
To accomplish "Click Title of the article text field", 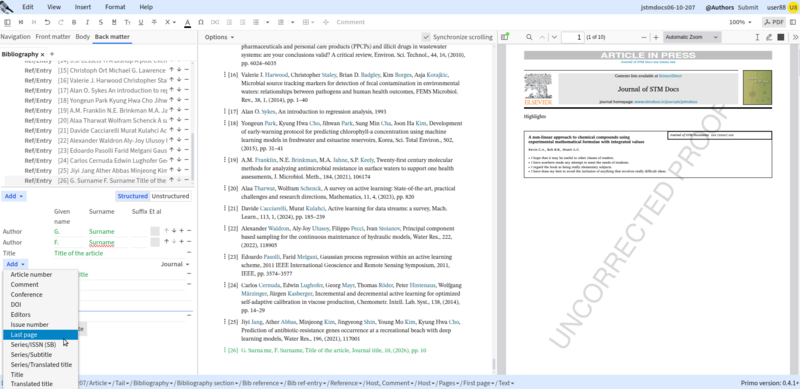I will (118, 253).
